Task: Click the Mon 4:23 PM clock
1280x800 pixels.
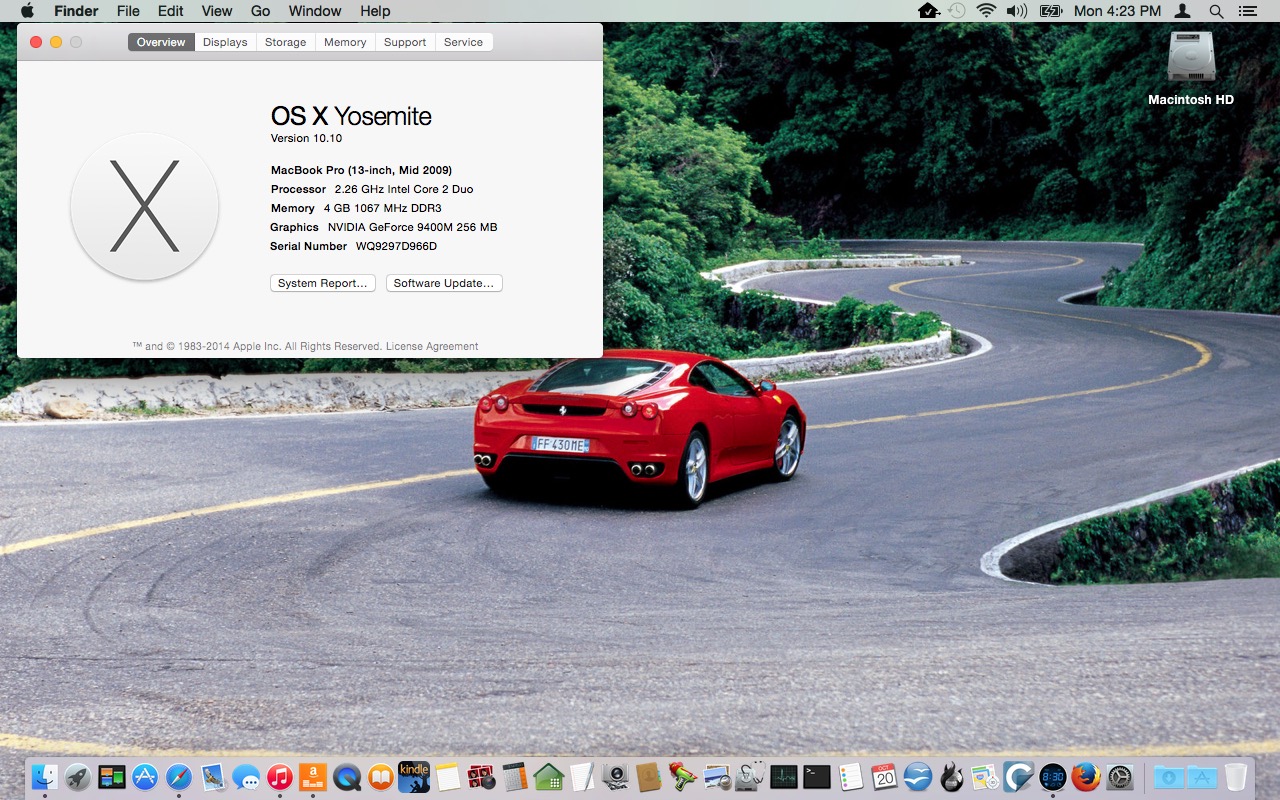Action: (1117, 11)
